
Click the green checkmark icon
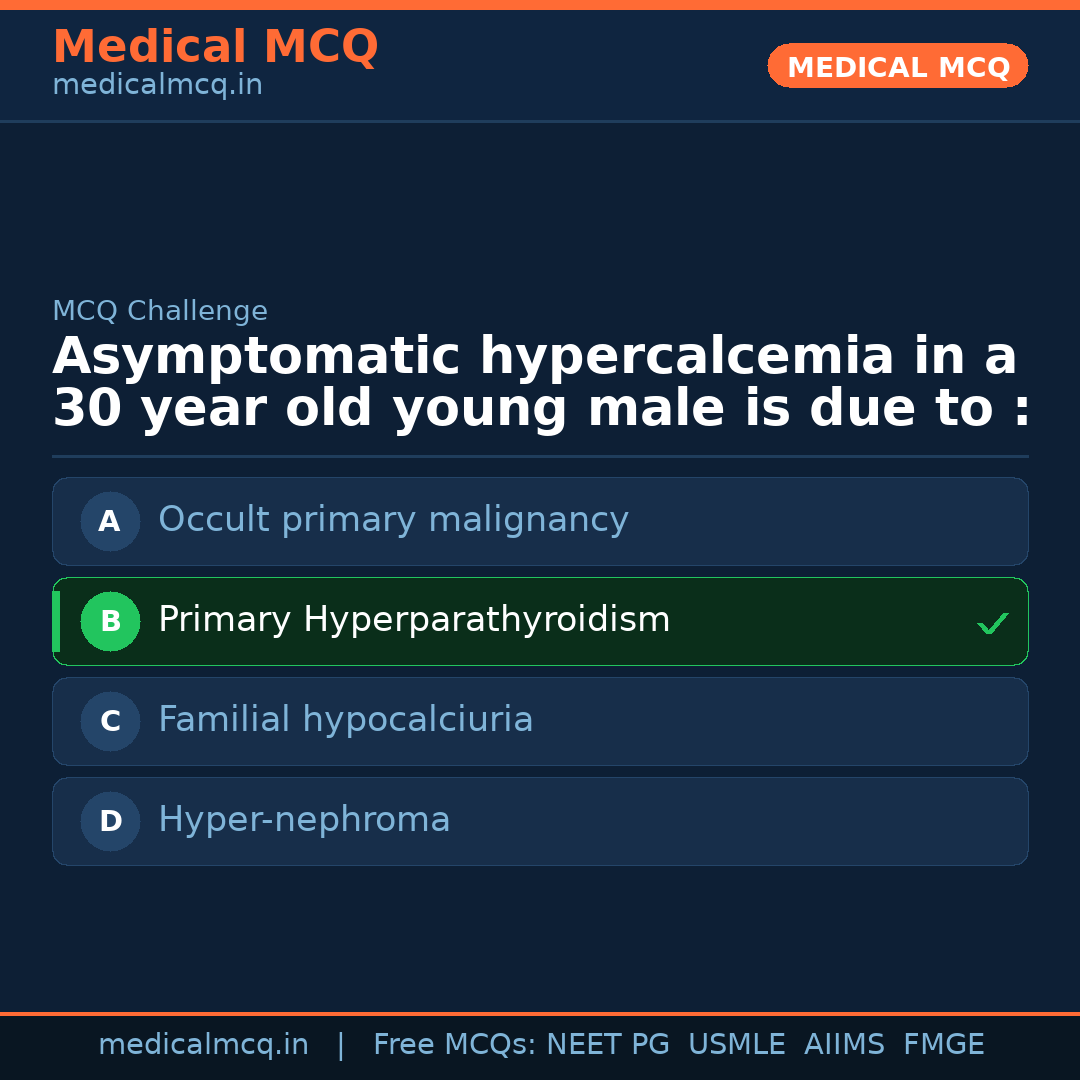[x=992, y=623]
